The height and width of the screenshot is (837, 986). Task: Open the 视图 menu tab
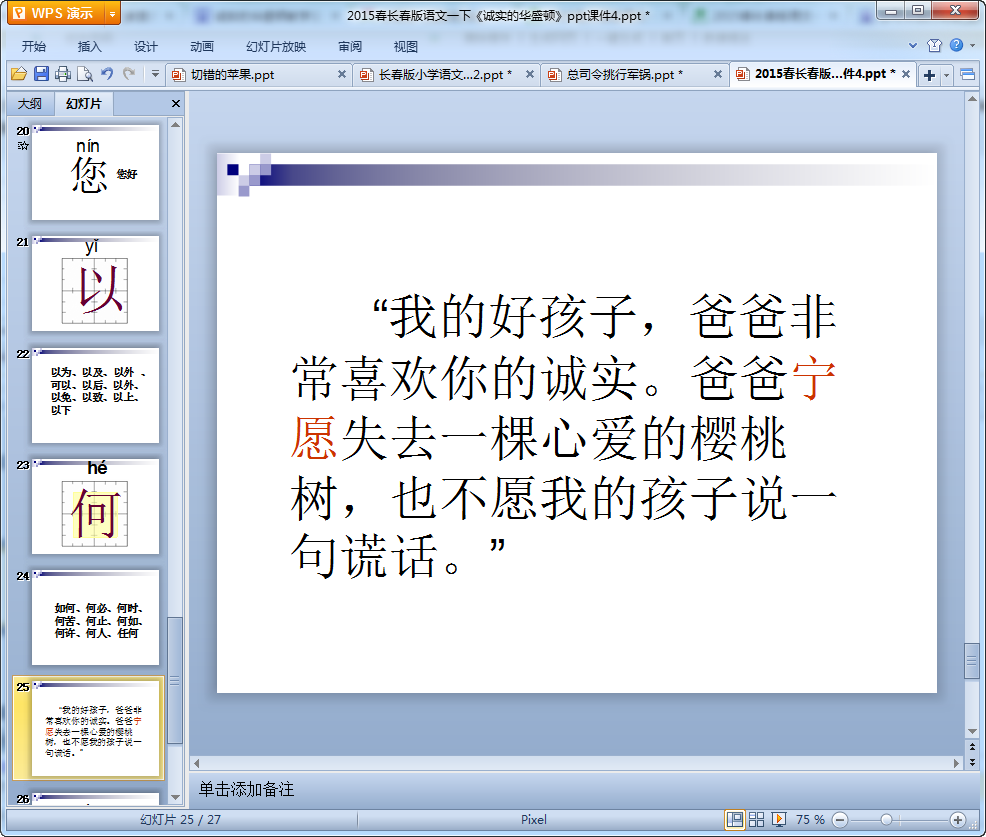click(406, 47)
